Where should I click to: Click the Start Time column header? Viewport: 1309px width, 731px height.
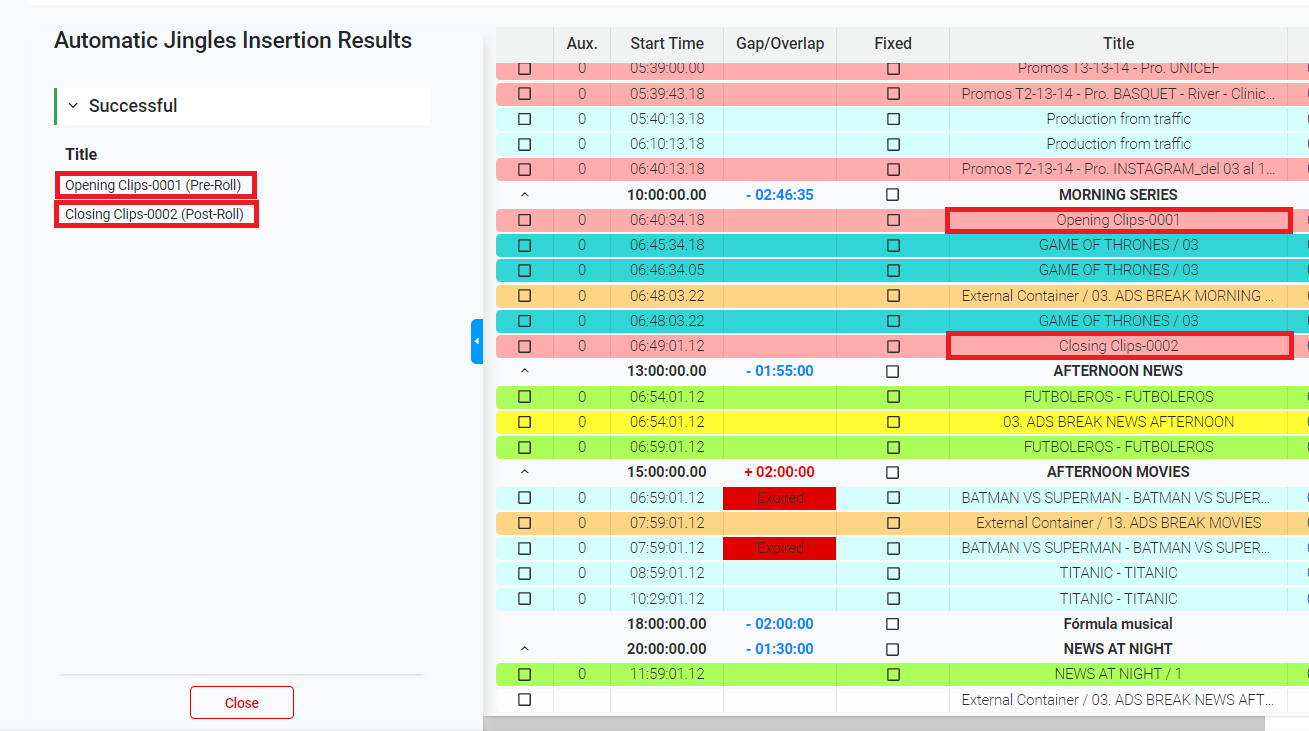point(667,44)
